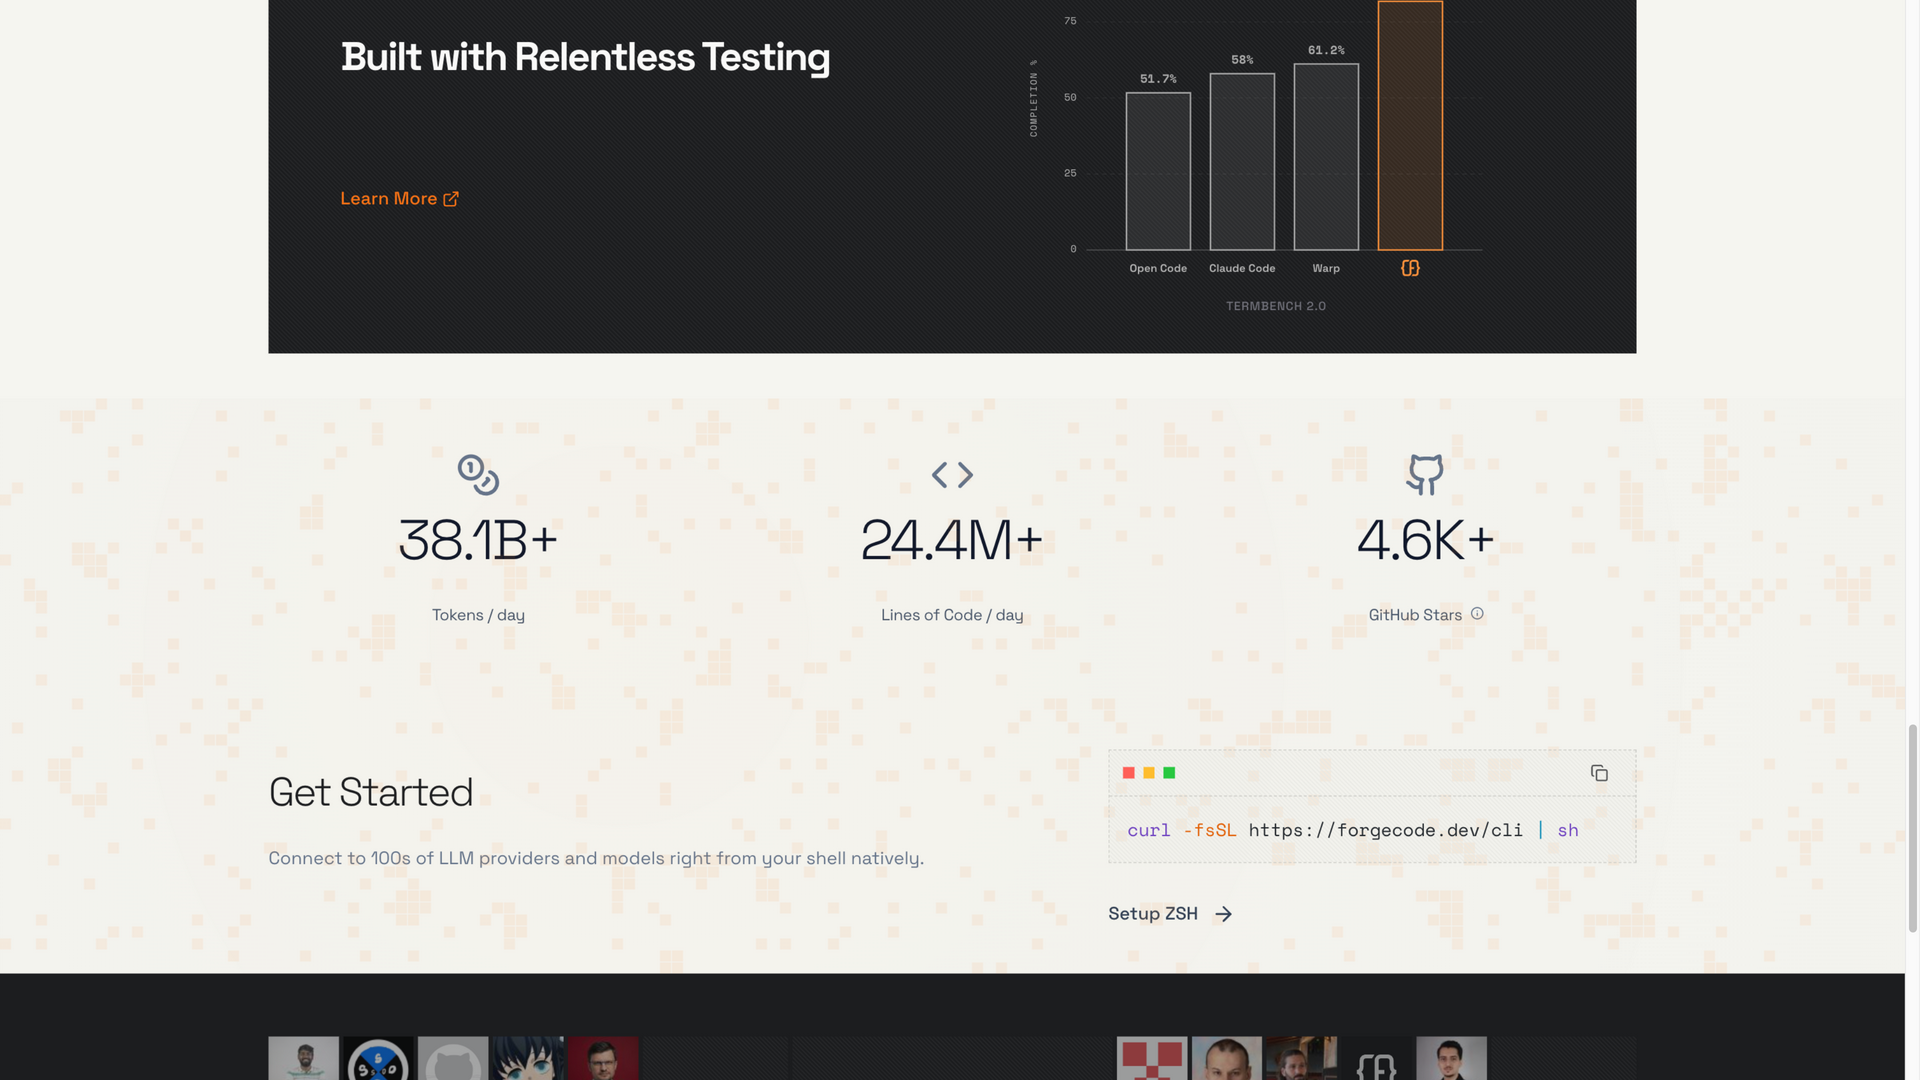Viewport: 1920px width, 1080px height.
Task: Open the Setup ZSH link
Action: (x=1170, y=914)
